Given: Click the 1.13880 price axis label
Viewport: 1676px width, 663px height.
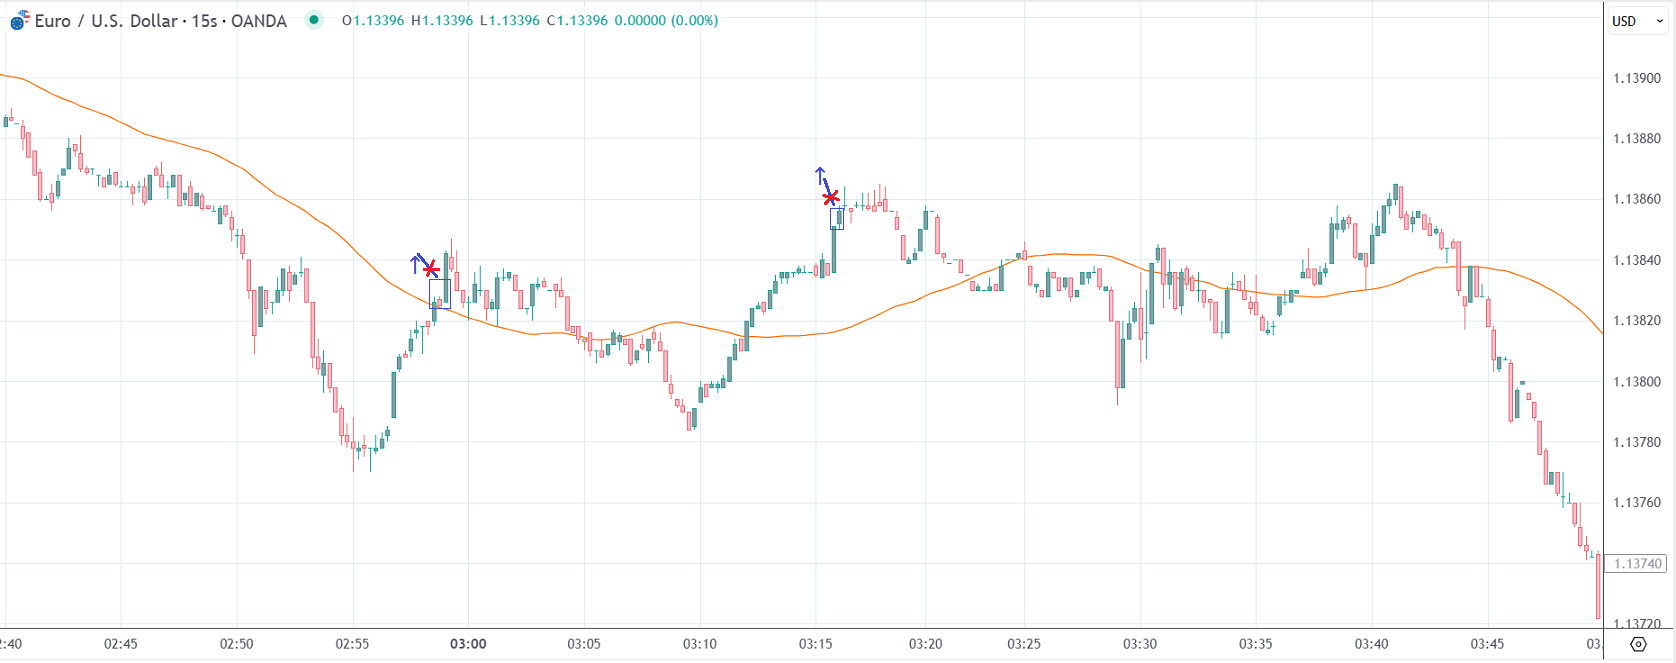Looking at the screenshot, I should 1637,139.
